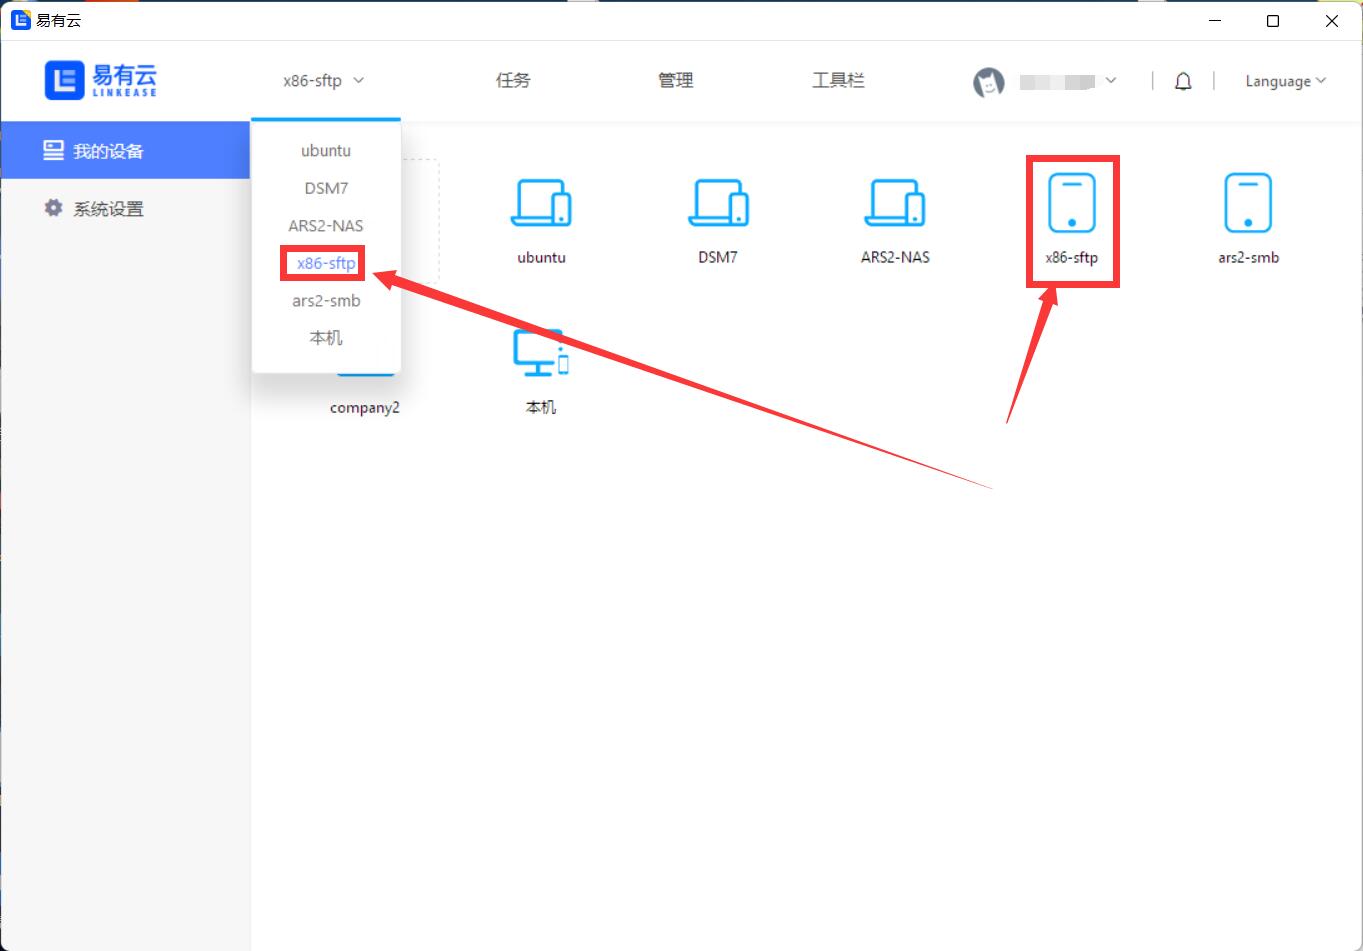
Task: Click the user avatar icon
Action: point(989,82)
